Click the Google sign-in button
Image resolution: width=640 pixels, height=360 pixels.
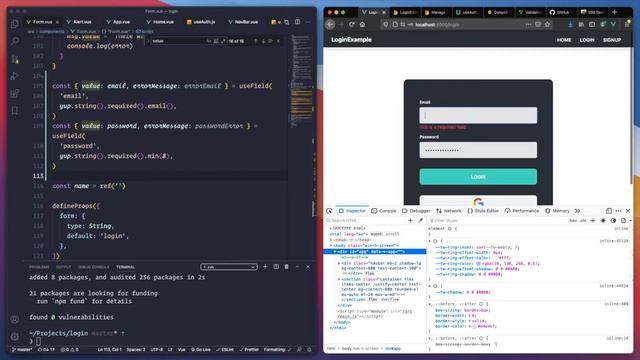coord(478,201)
